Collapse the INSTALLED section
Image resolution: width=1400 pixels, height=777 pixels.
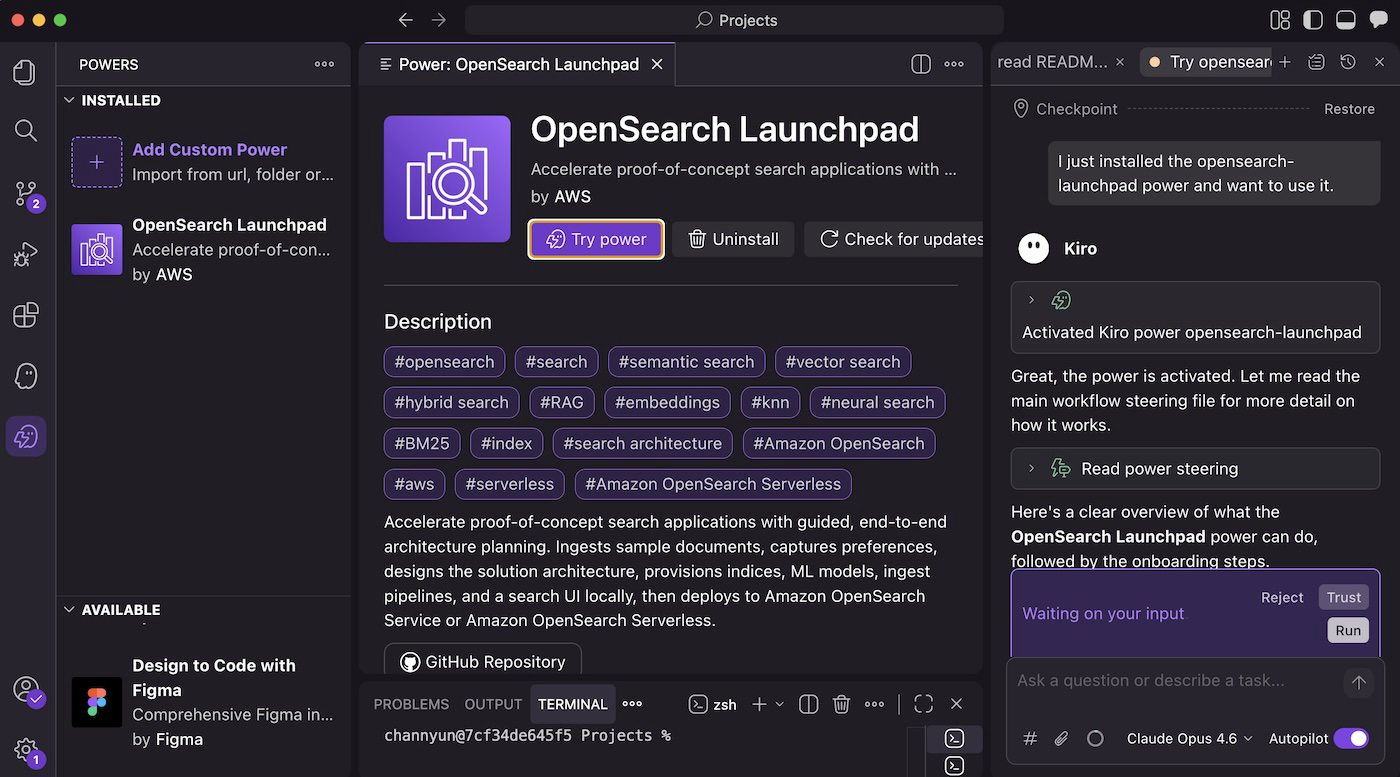pos(69,100)
